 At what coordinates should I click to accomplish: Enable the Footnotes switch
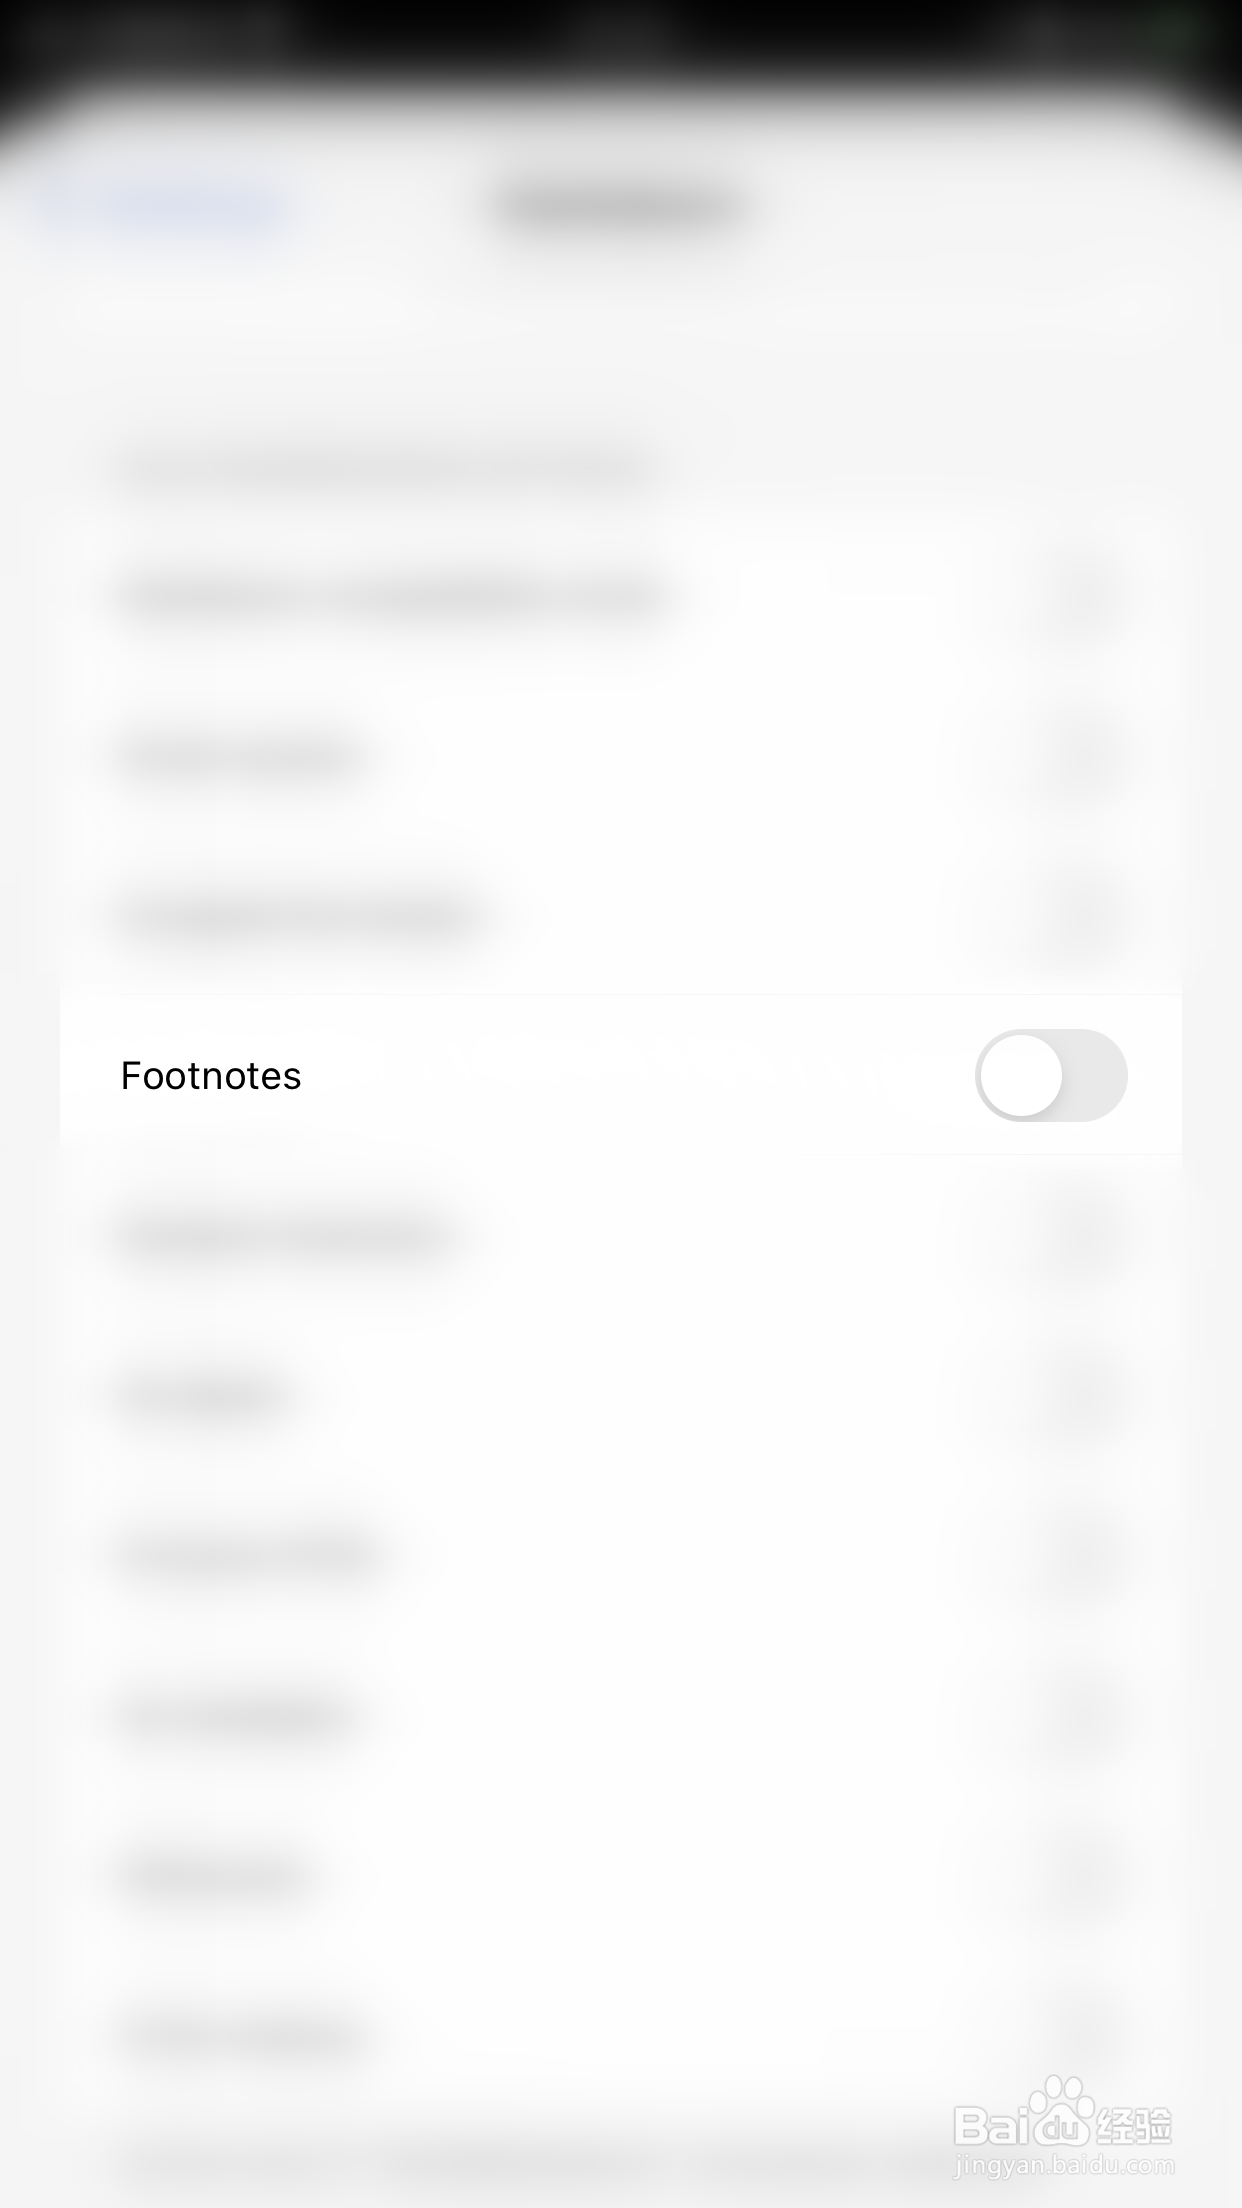[x=1051, y=1075]
